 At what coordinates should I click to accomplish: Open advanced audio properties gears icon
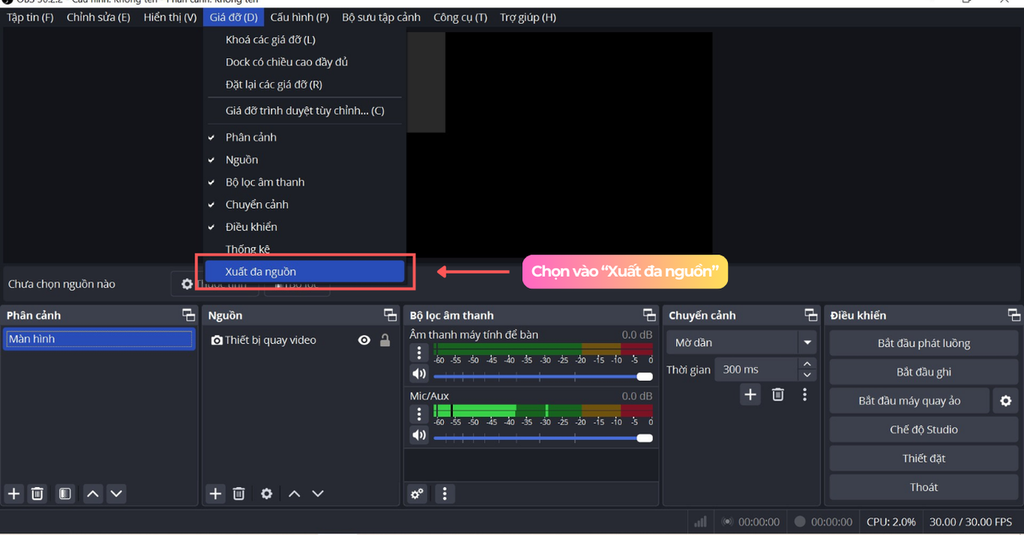point(417,494)
